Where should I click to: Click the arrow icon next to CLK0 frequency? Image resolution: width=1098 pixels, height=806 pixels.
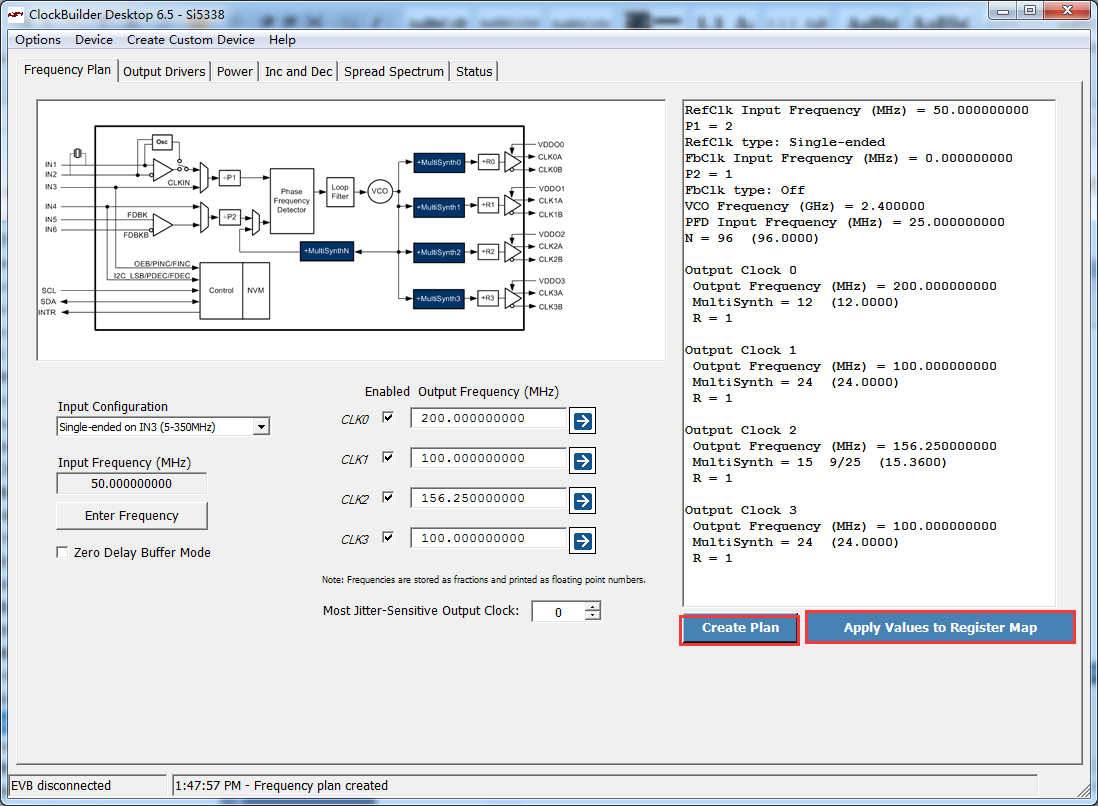(583, 421)
